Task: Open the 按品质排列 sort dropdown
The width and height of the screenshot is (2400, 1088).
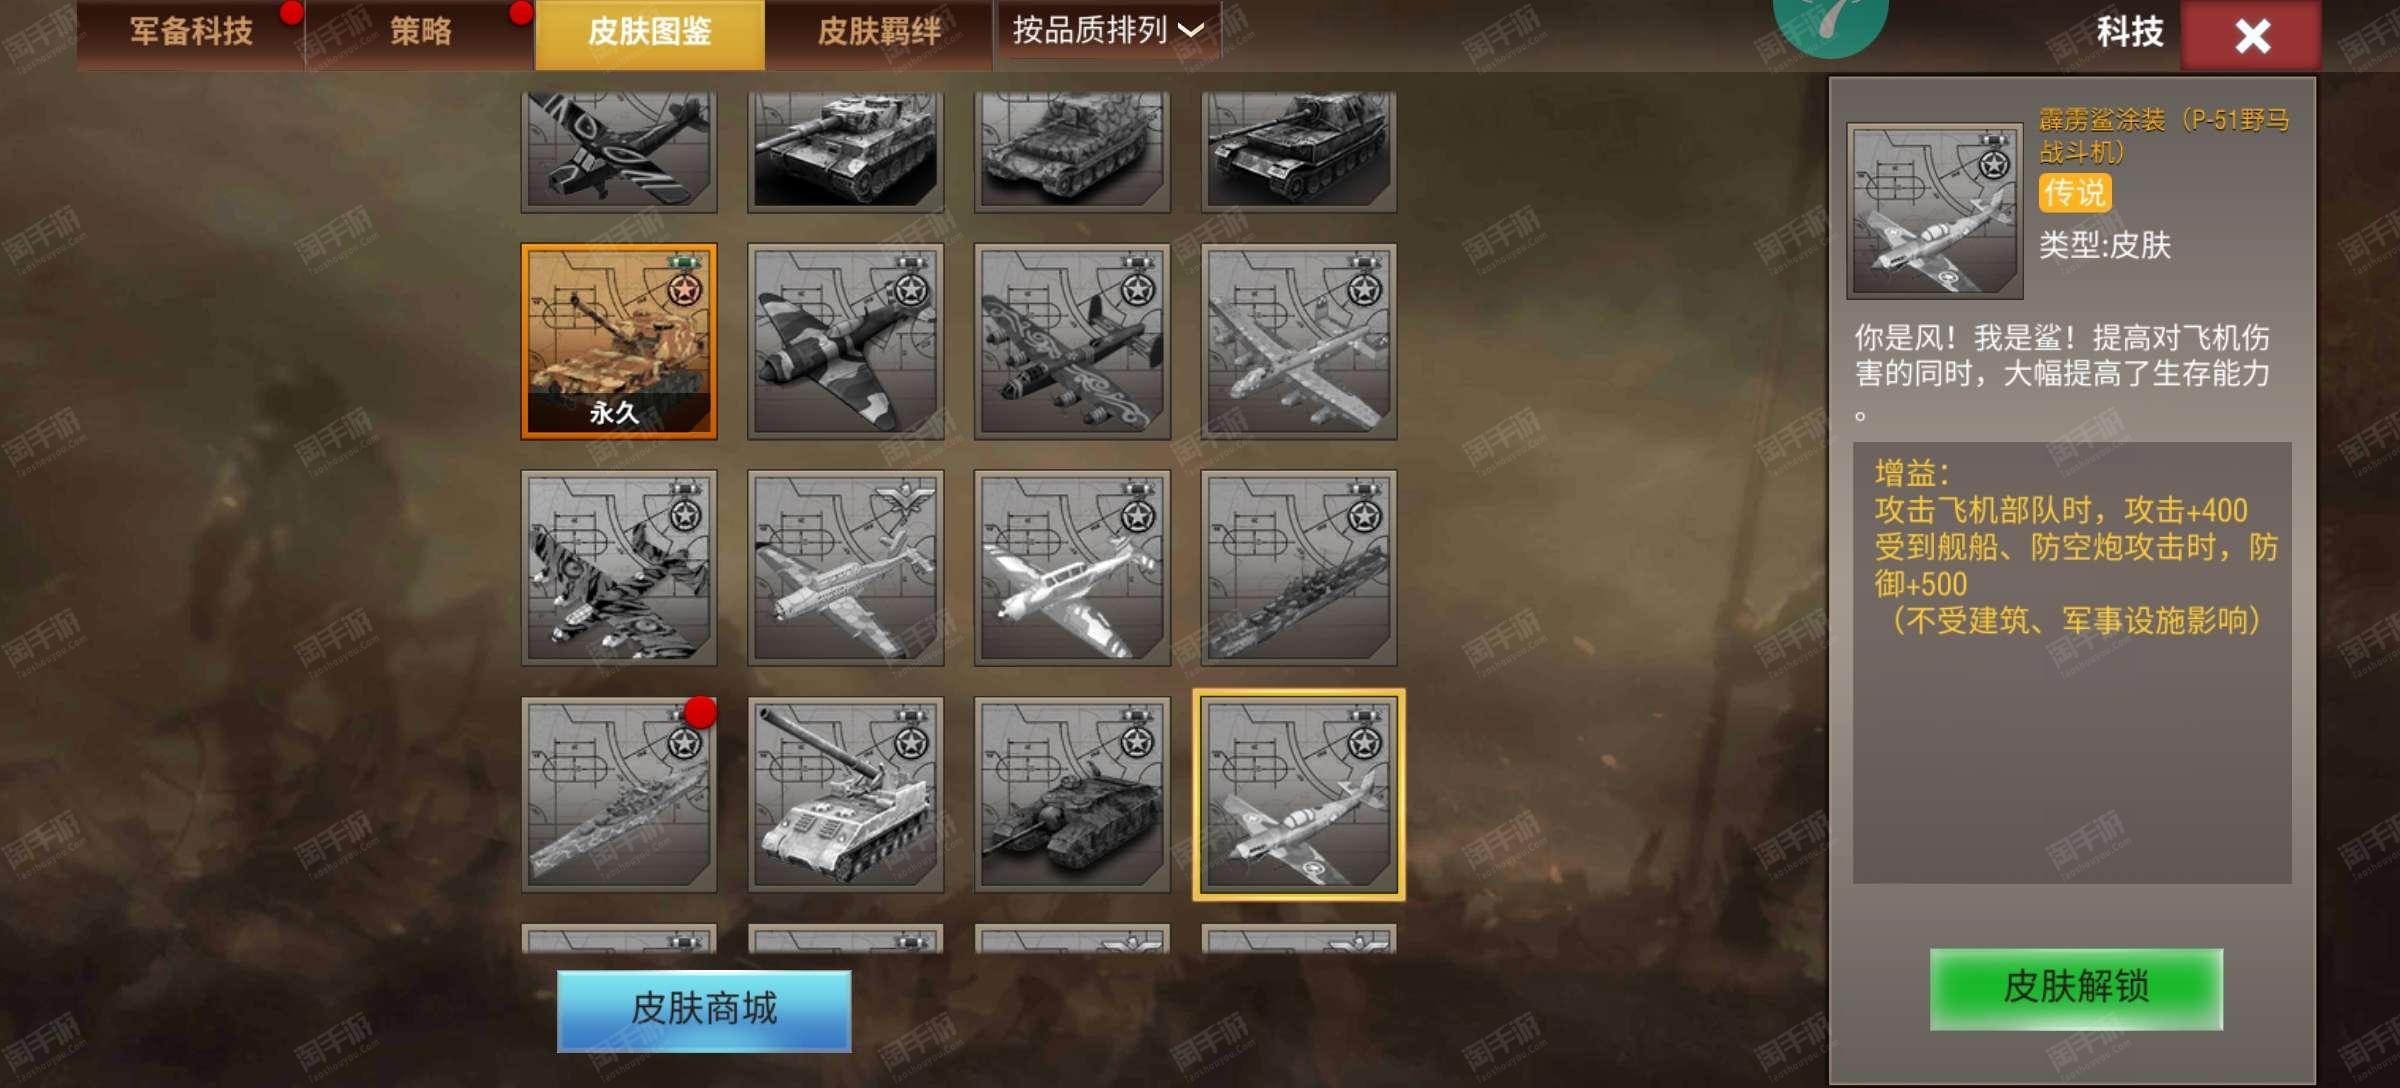Action: (x=1108, y=31)
